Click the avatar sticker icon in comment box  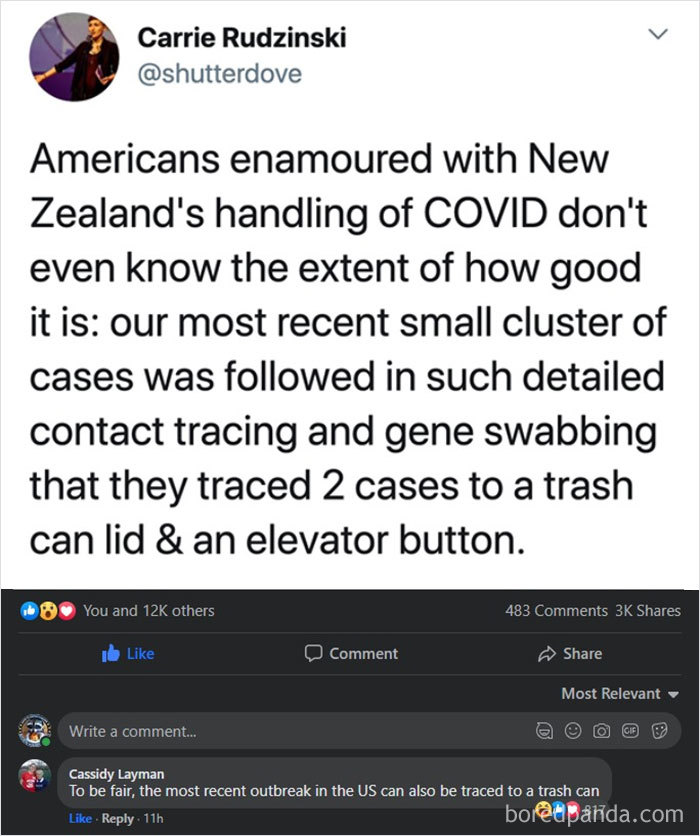[544, 730]
